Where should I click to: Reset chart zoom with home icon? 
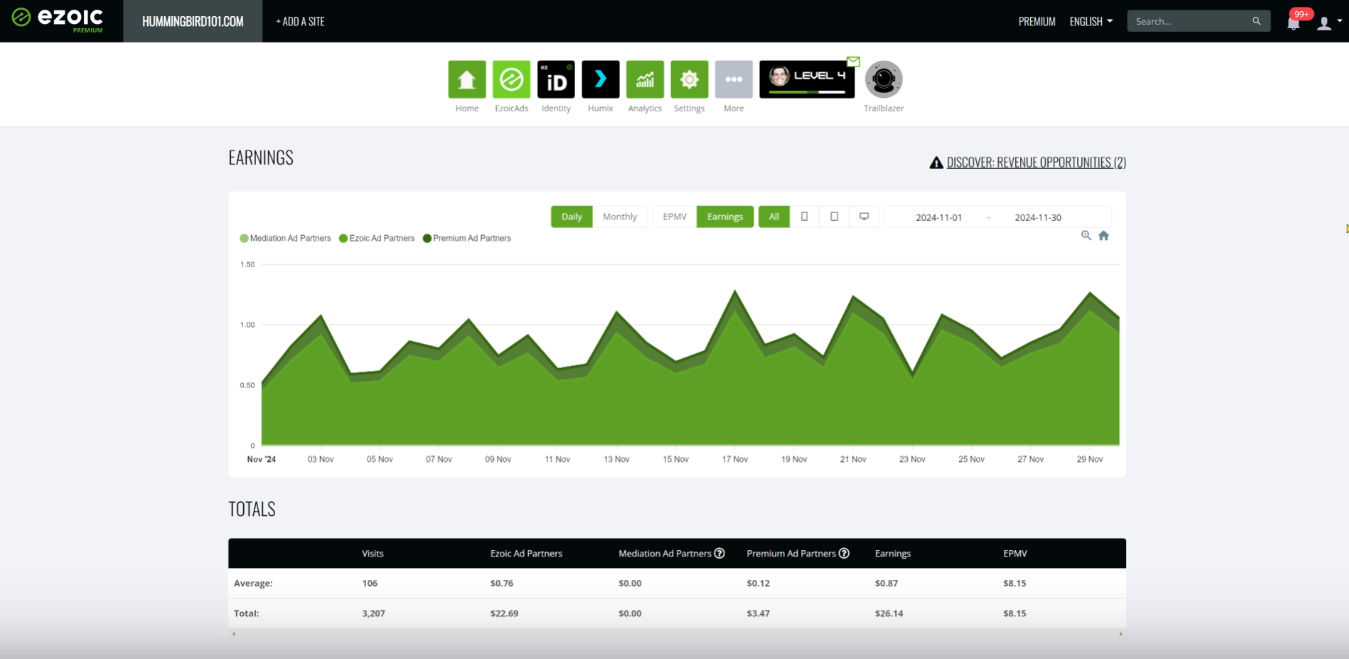[x=1104, y=235]
